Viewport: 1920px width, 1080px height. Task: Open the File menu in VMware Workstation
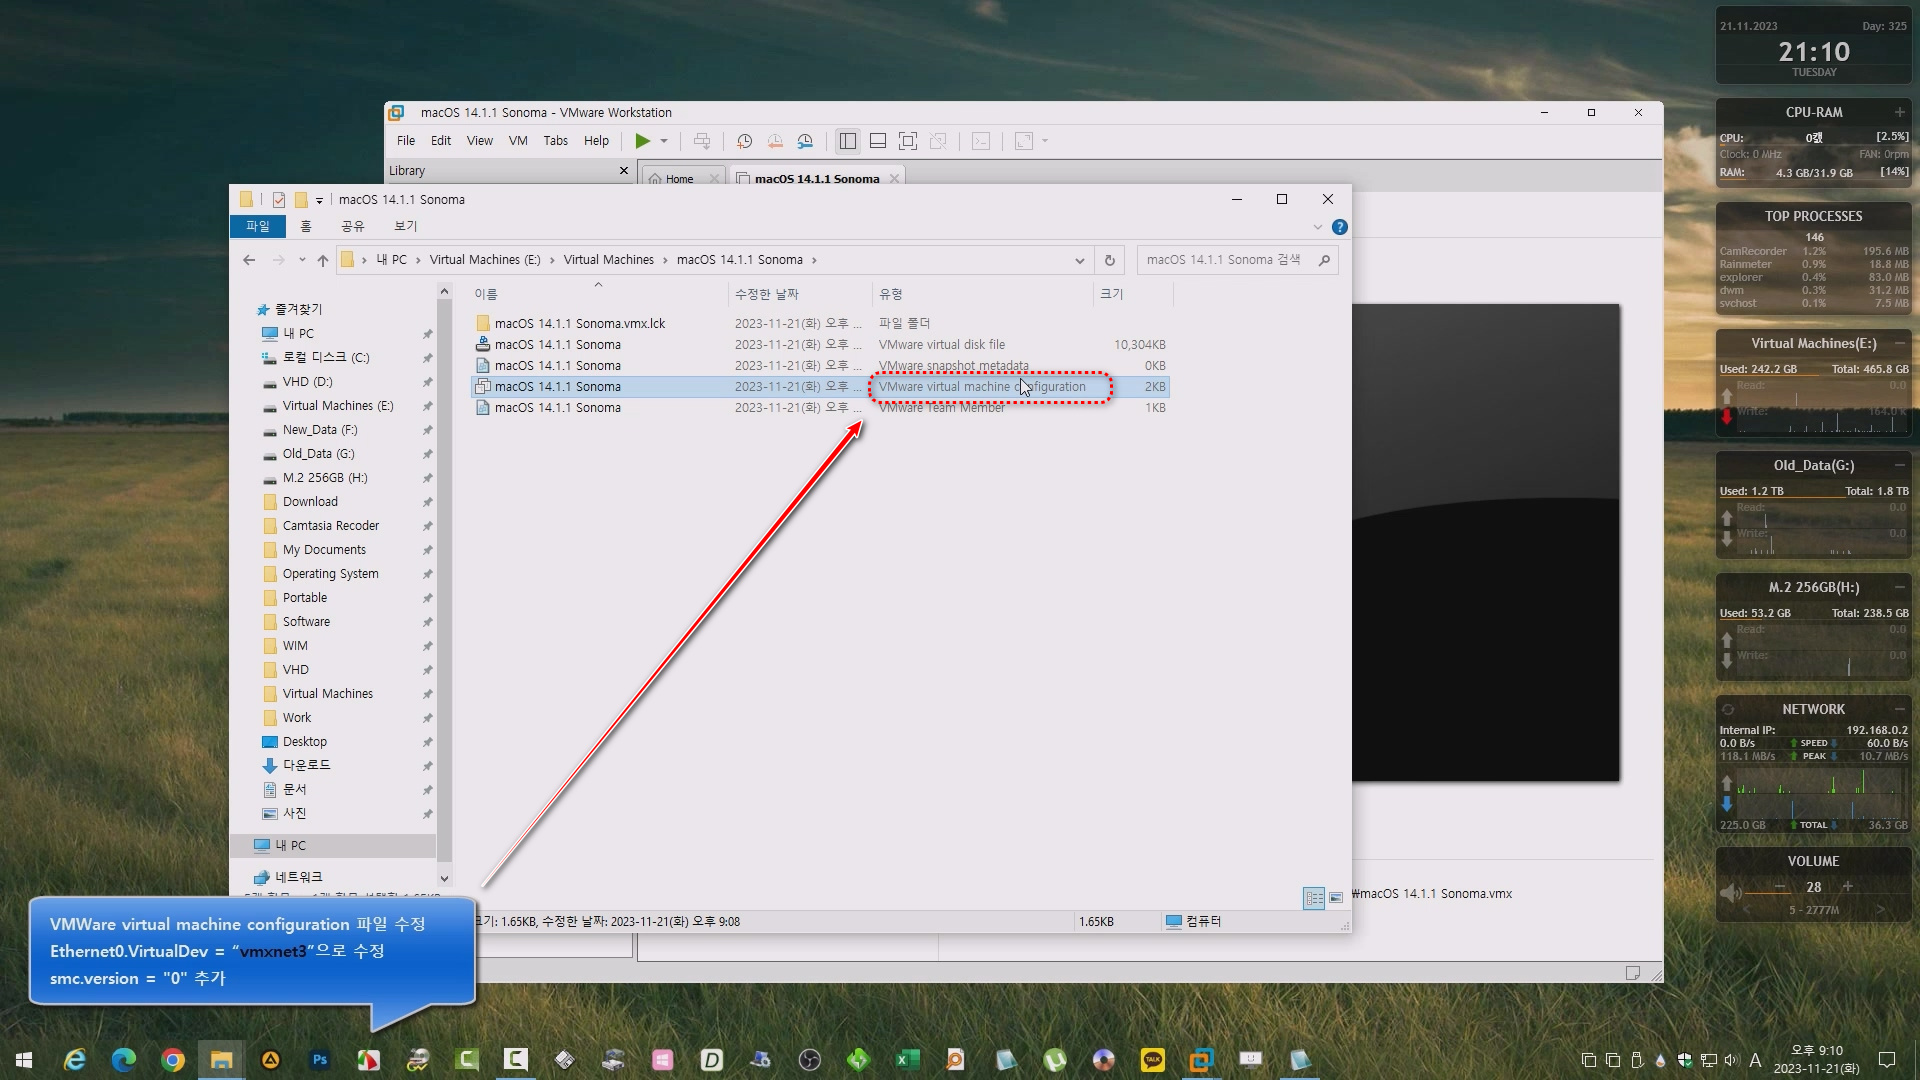(x=406, y=141)
